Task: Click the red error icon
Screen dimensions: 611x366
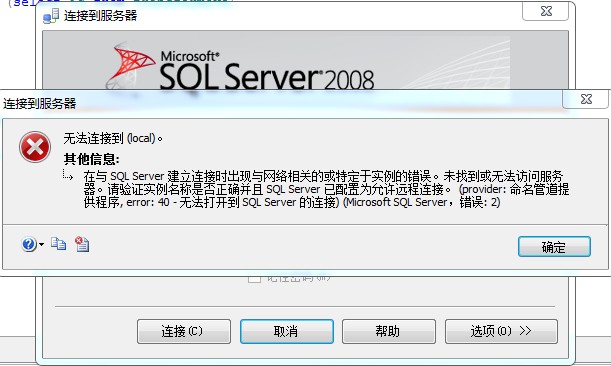Action: pyautogui.click(x=35, y=147)
